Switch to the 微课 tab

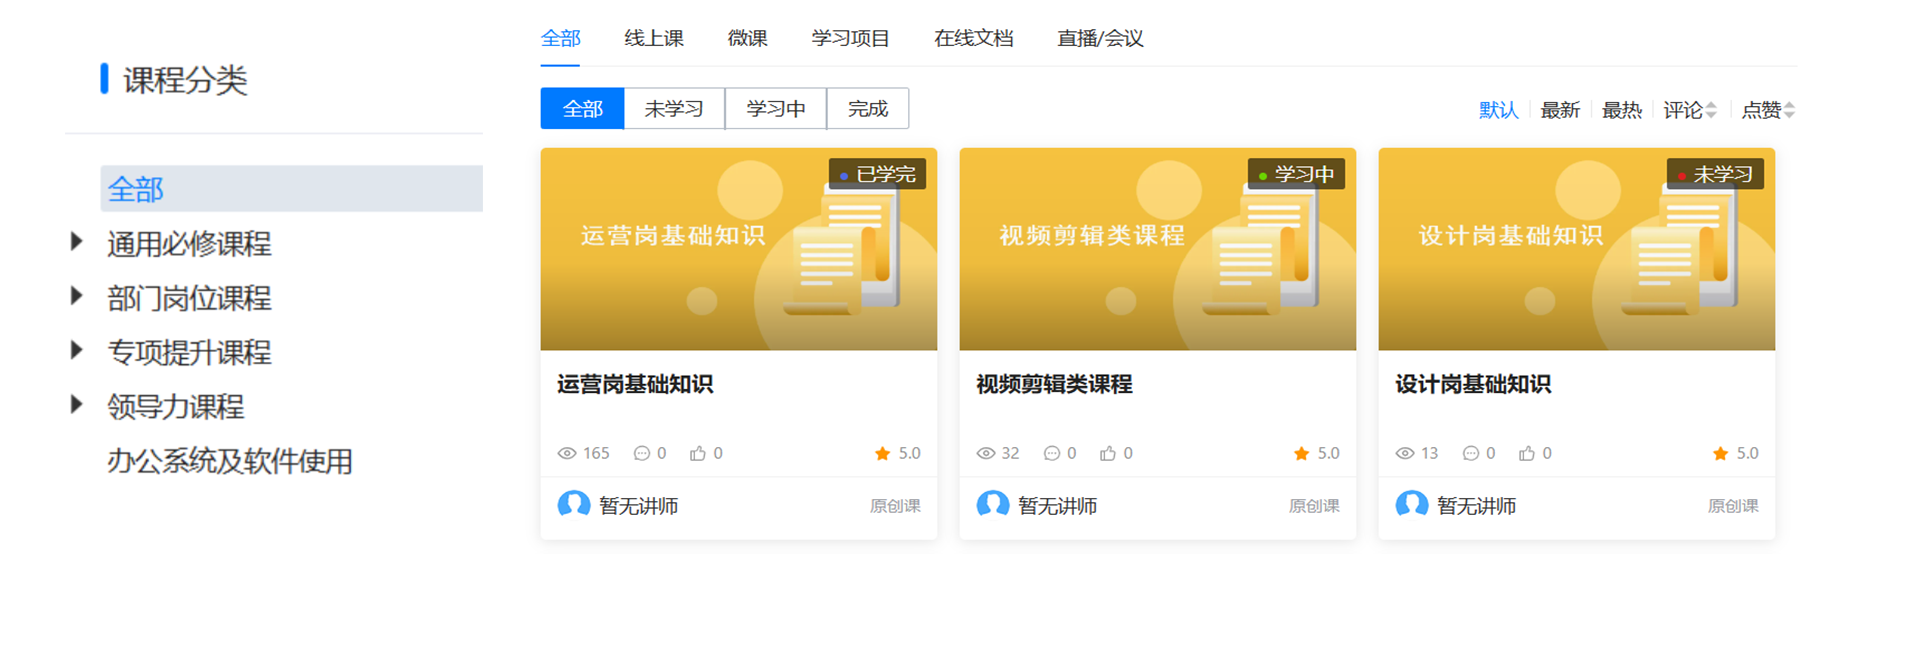[747, 38]
